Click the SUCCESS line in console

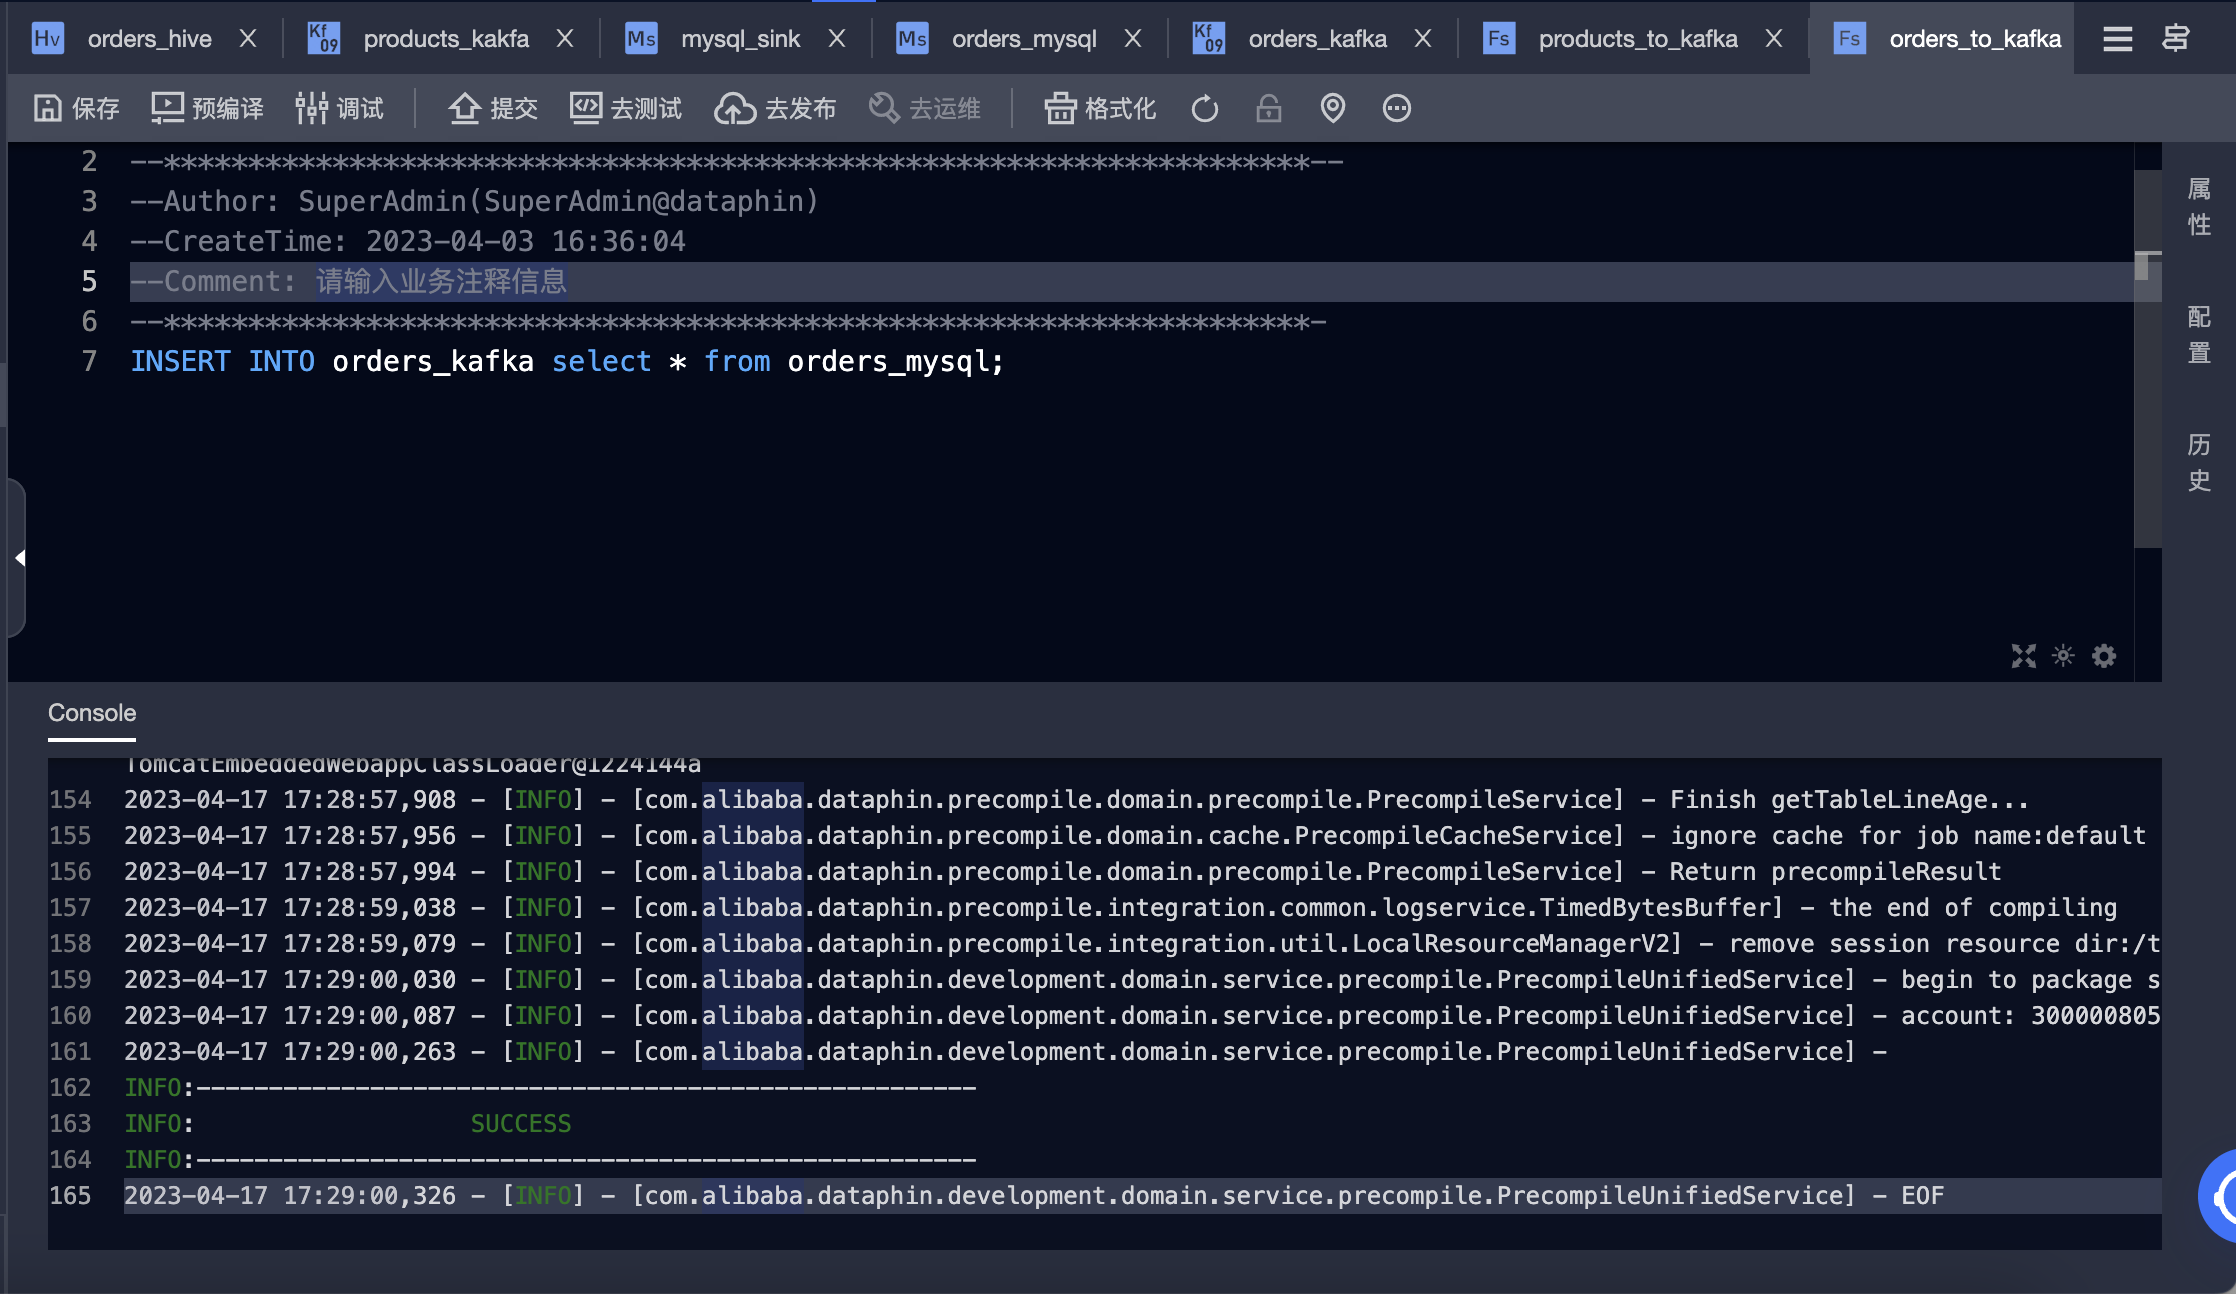pyautogui.click(x=521, y=1123)
